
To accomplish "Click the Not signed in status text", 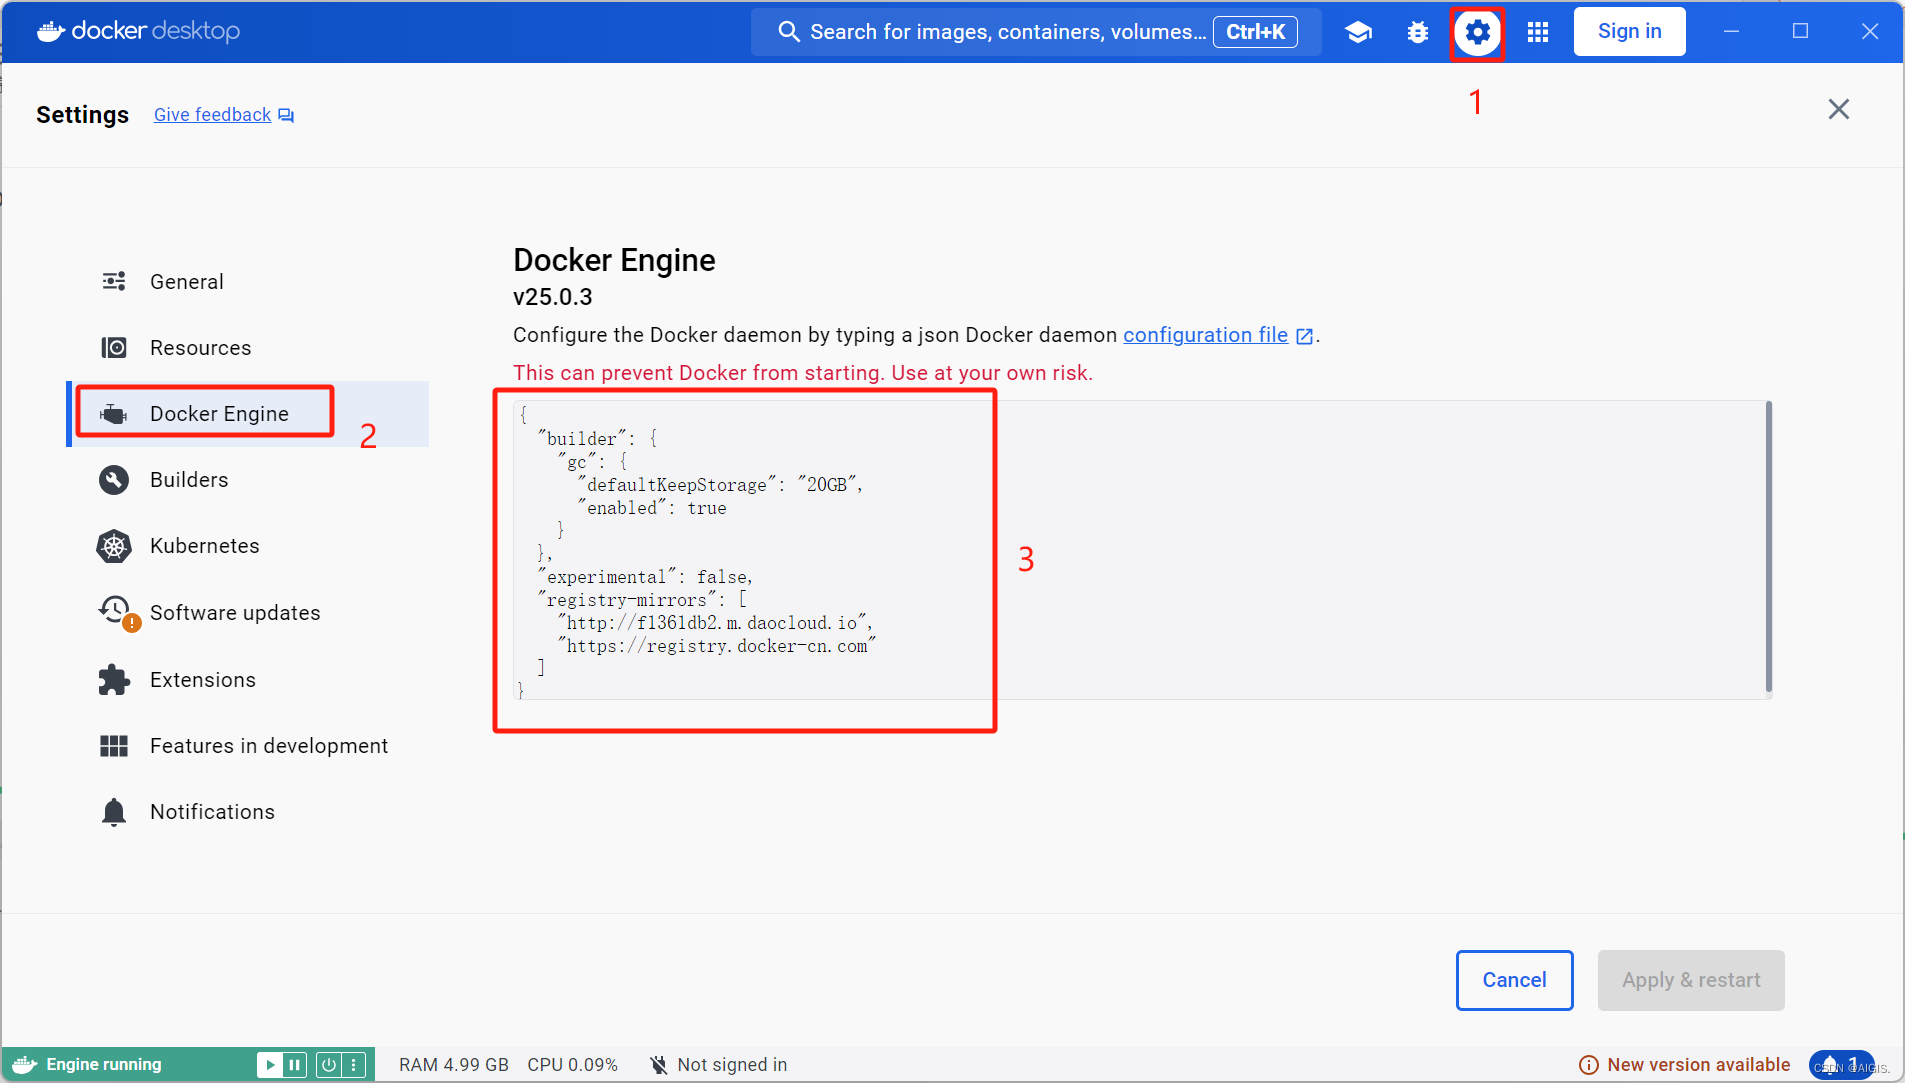I will click(x=732, y=1065).
